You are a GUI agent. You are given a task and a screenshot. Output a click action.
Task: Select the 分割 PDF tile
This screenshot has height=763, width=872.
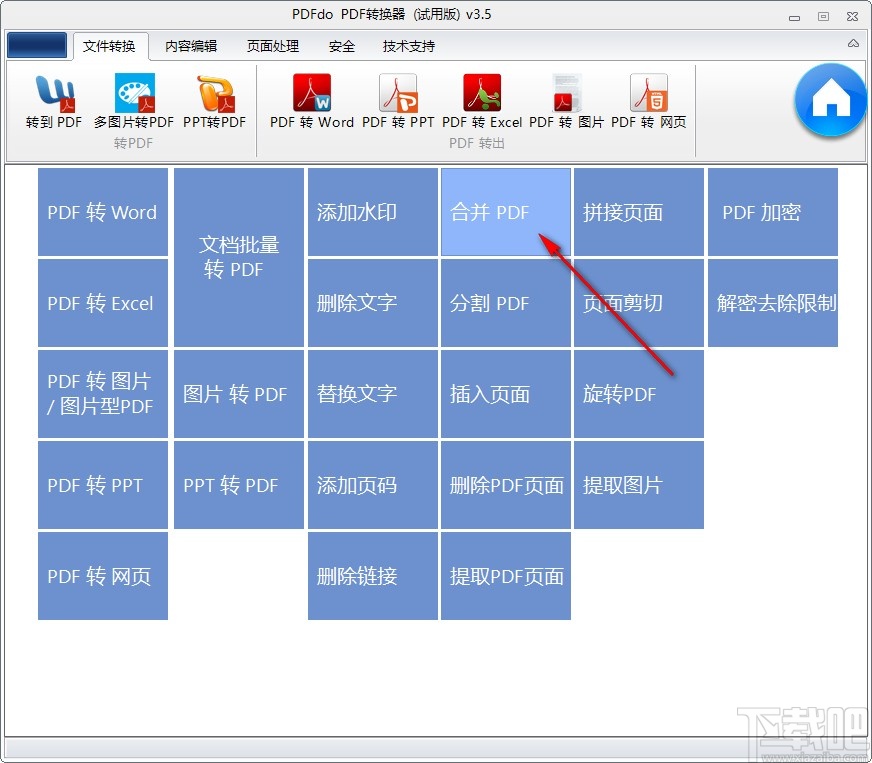pos(506,303)
